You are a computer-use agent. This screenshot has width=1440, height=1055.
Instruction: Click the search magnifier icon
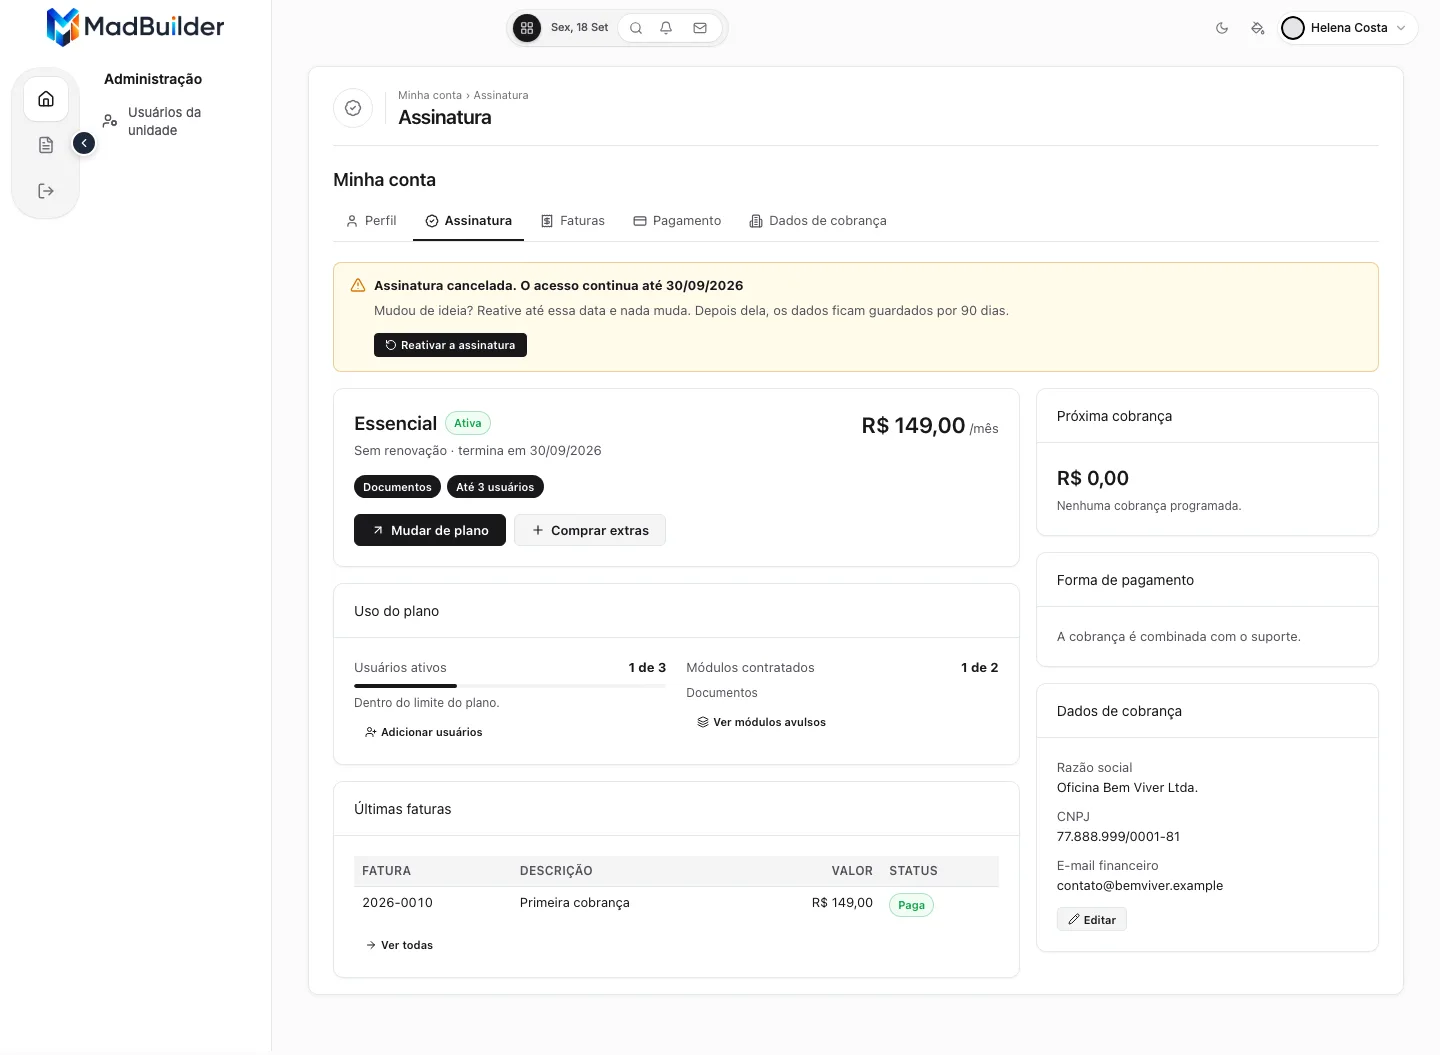coord(636,28)
